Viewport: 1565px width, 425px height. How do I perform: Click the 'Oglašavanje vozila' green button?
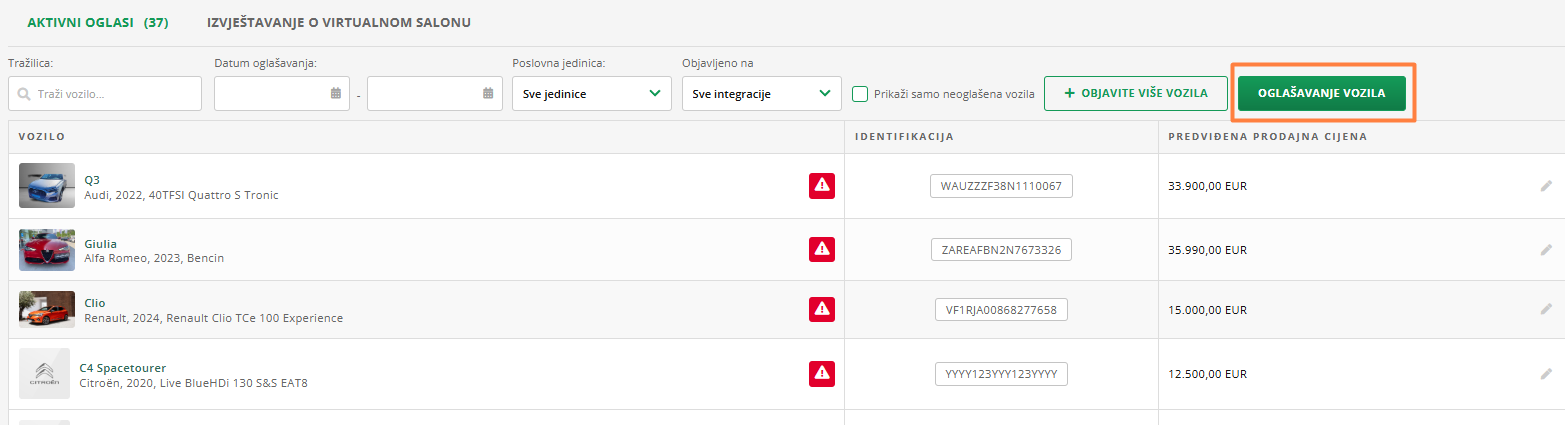1321,93
